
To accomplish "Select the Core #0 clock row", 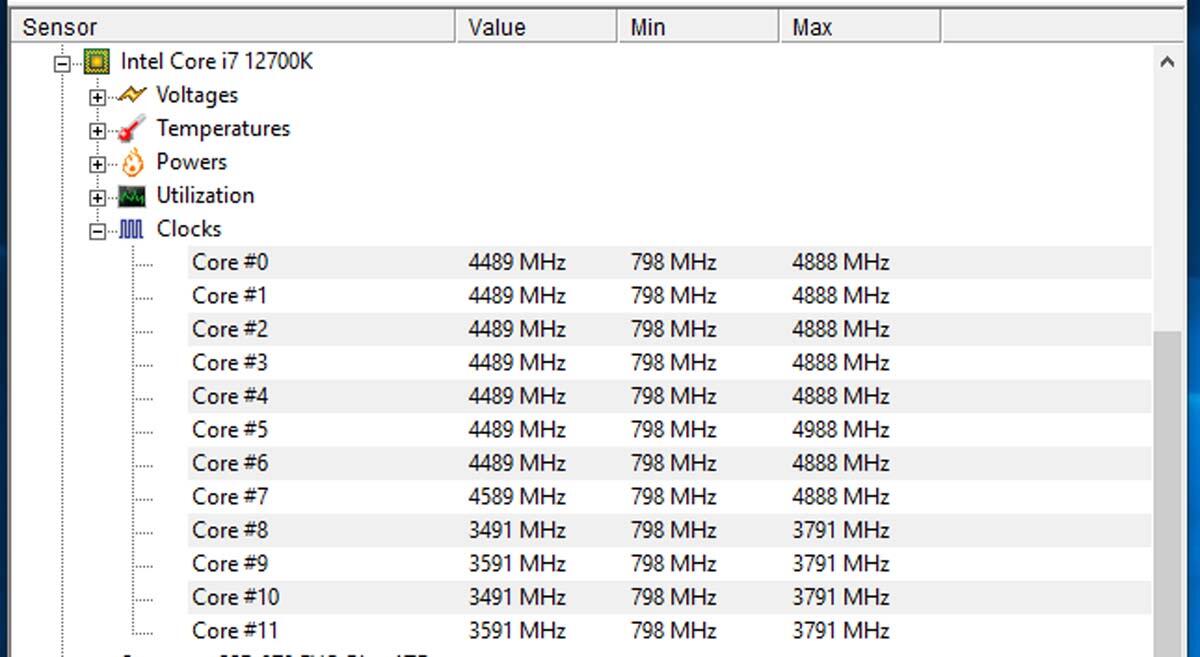I will tap(669, 262).
